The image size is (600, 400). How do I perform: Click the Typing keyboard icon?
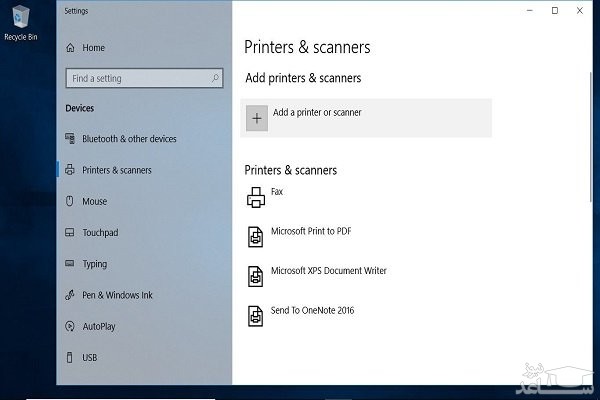(x=70, y=264)
